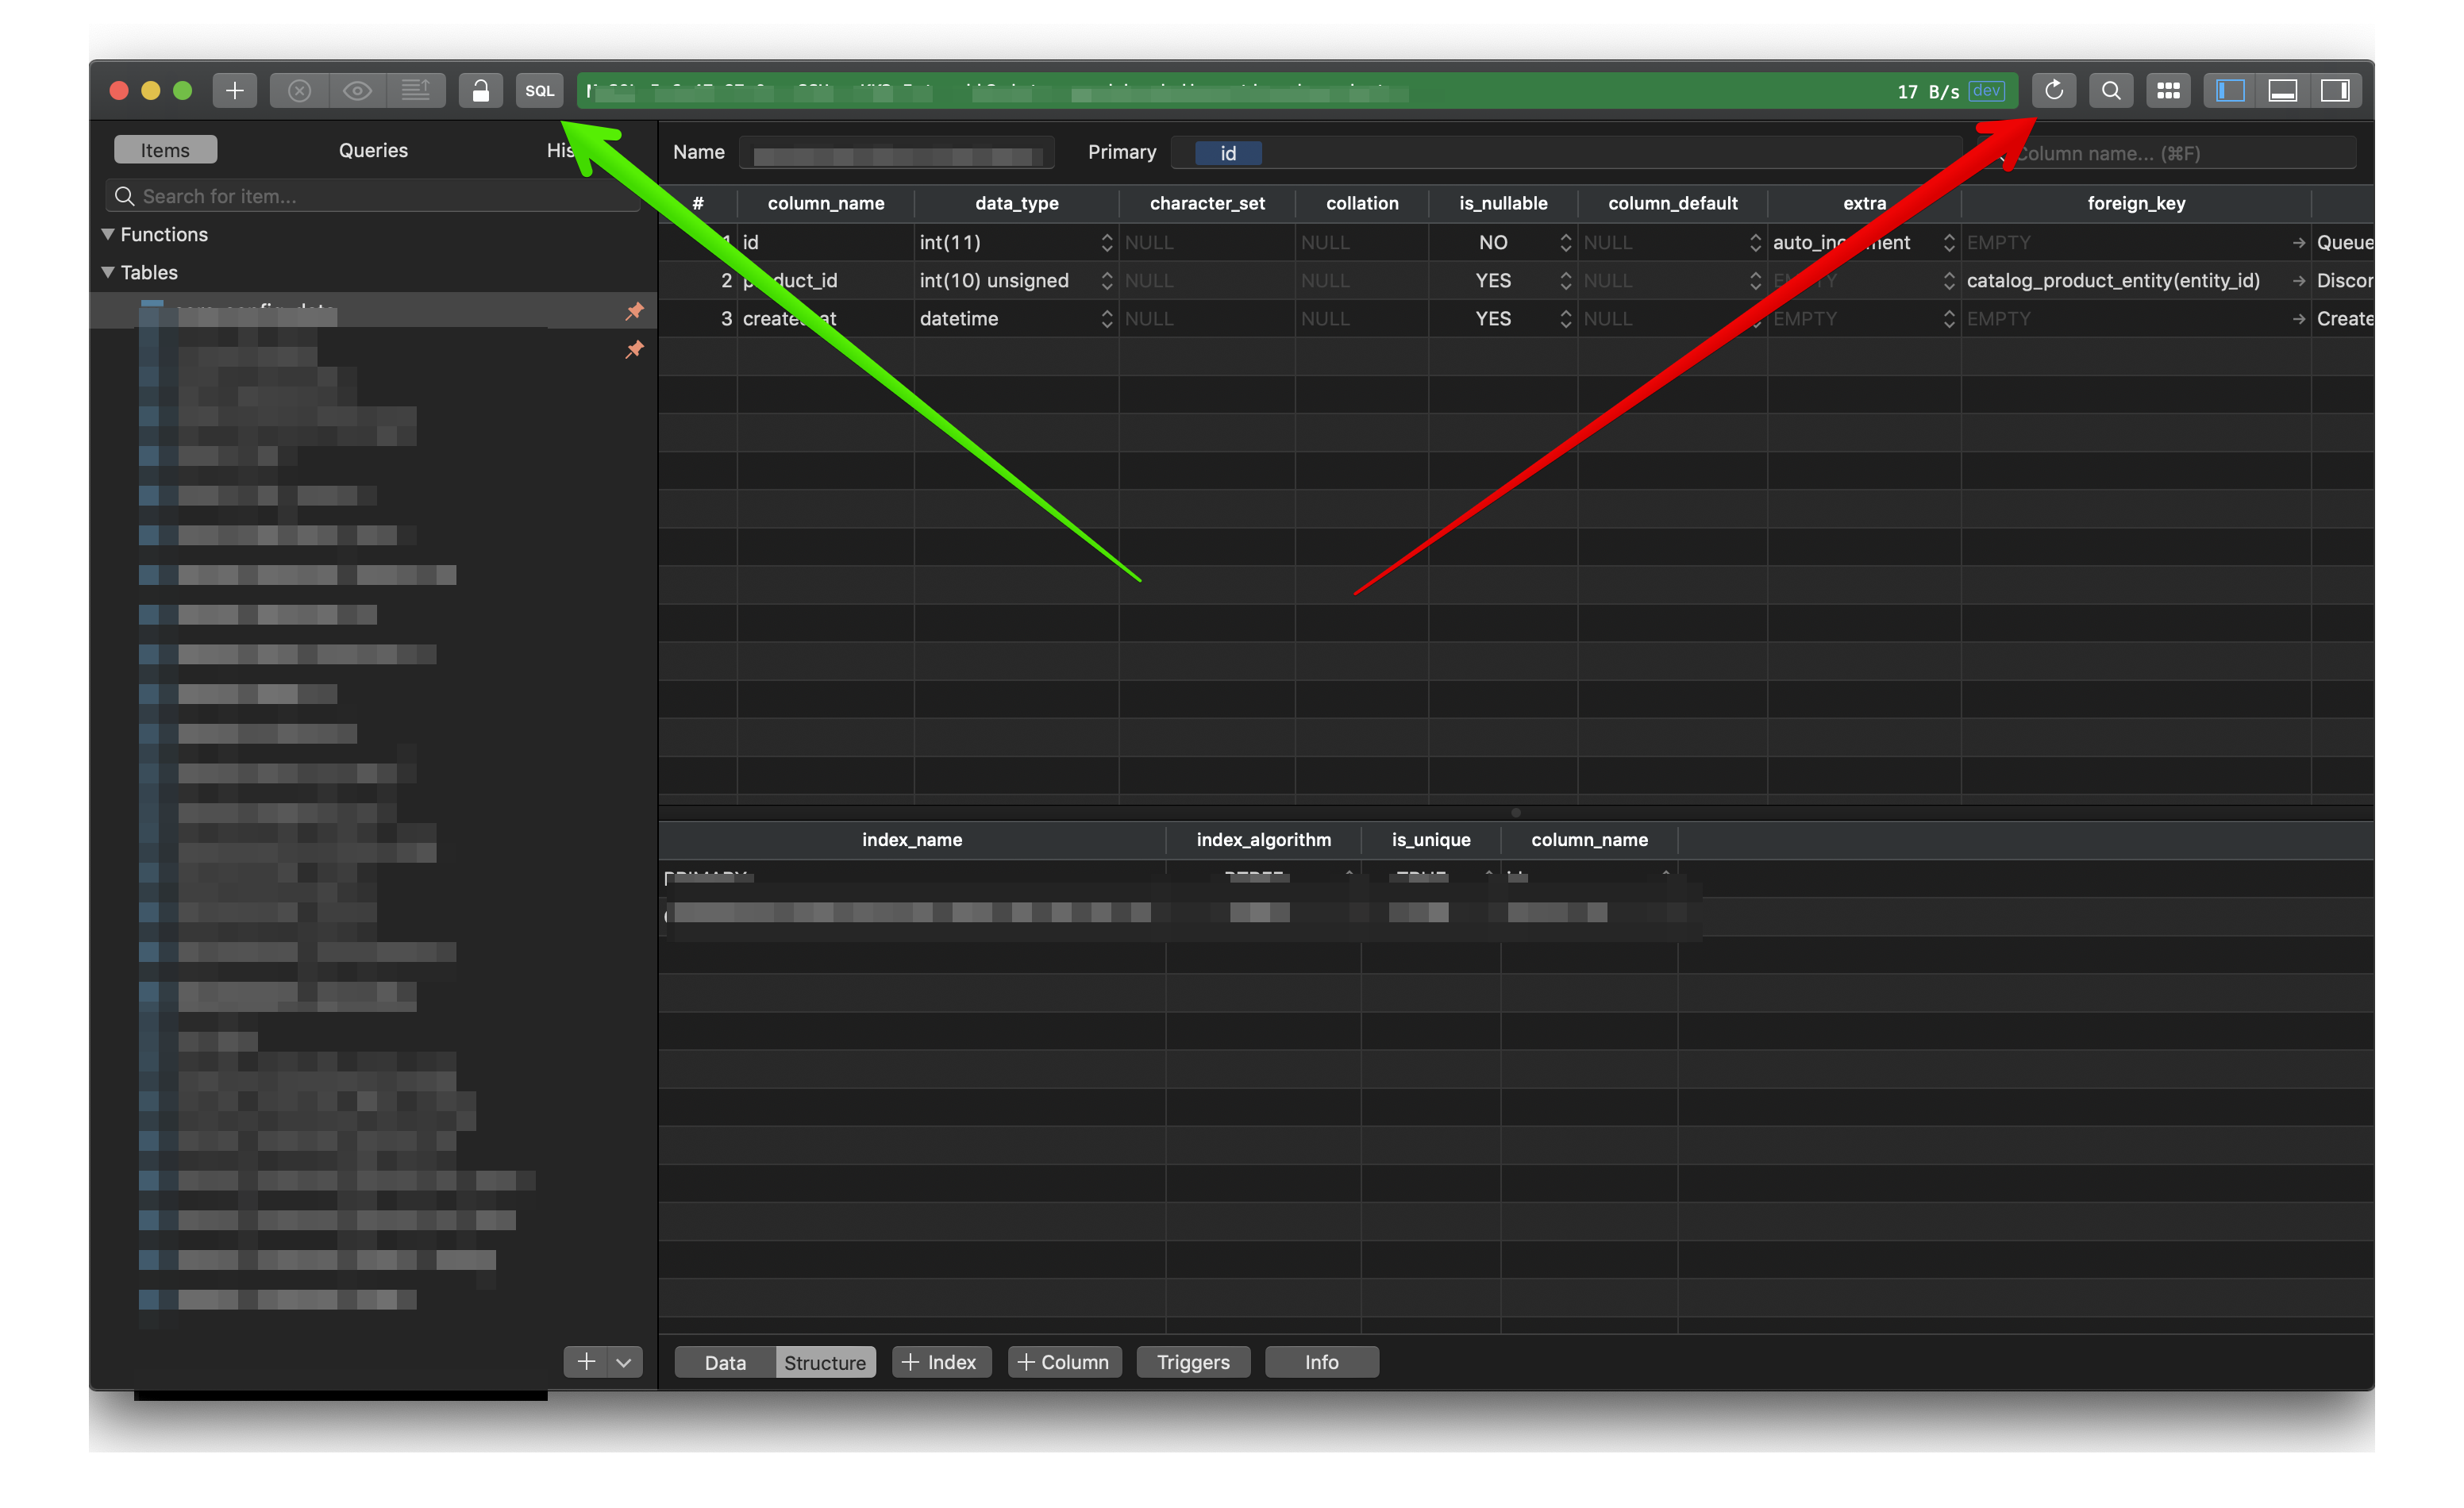Open the chevron menu beside the sidebar plus button
Viewport: 2464px width, 1508px height.
point(624,1362)
